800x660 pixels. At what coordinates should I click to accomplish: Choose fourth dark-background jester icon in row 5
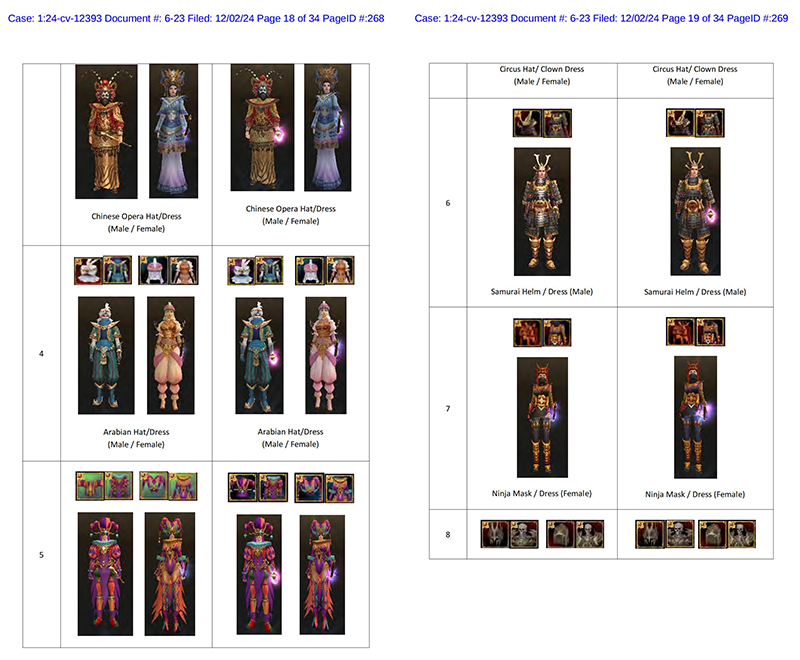click(x=340, y=488)
